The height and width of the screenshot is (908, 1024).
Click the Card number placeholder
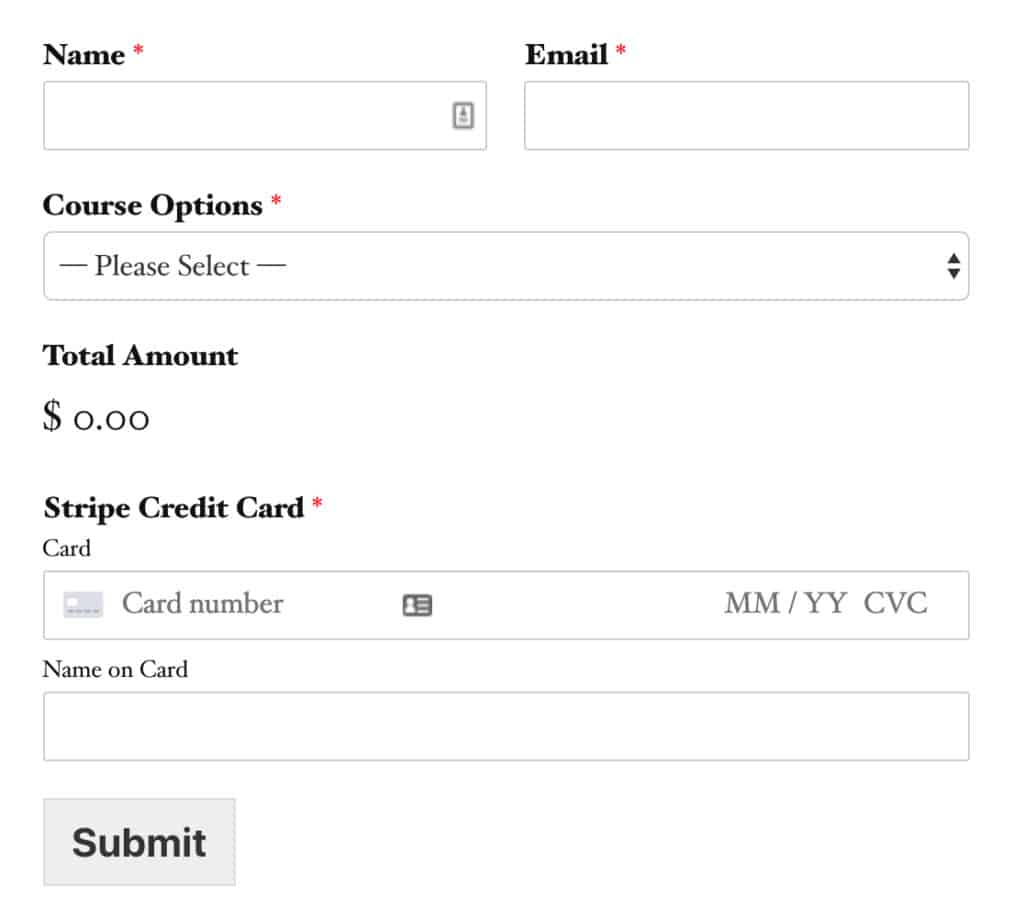click(202, 603)
